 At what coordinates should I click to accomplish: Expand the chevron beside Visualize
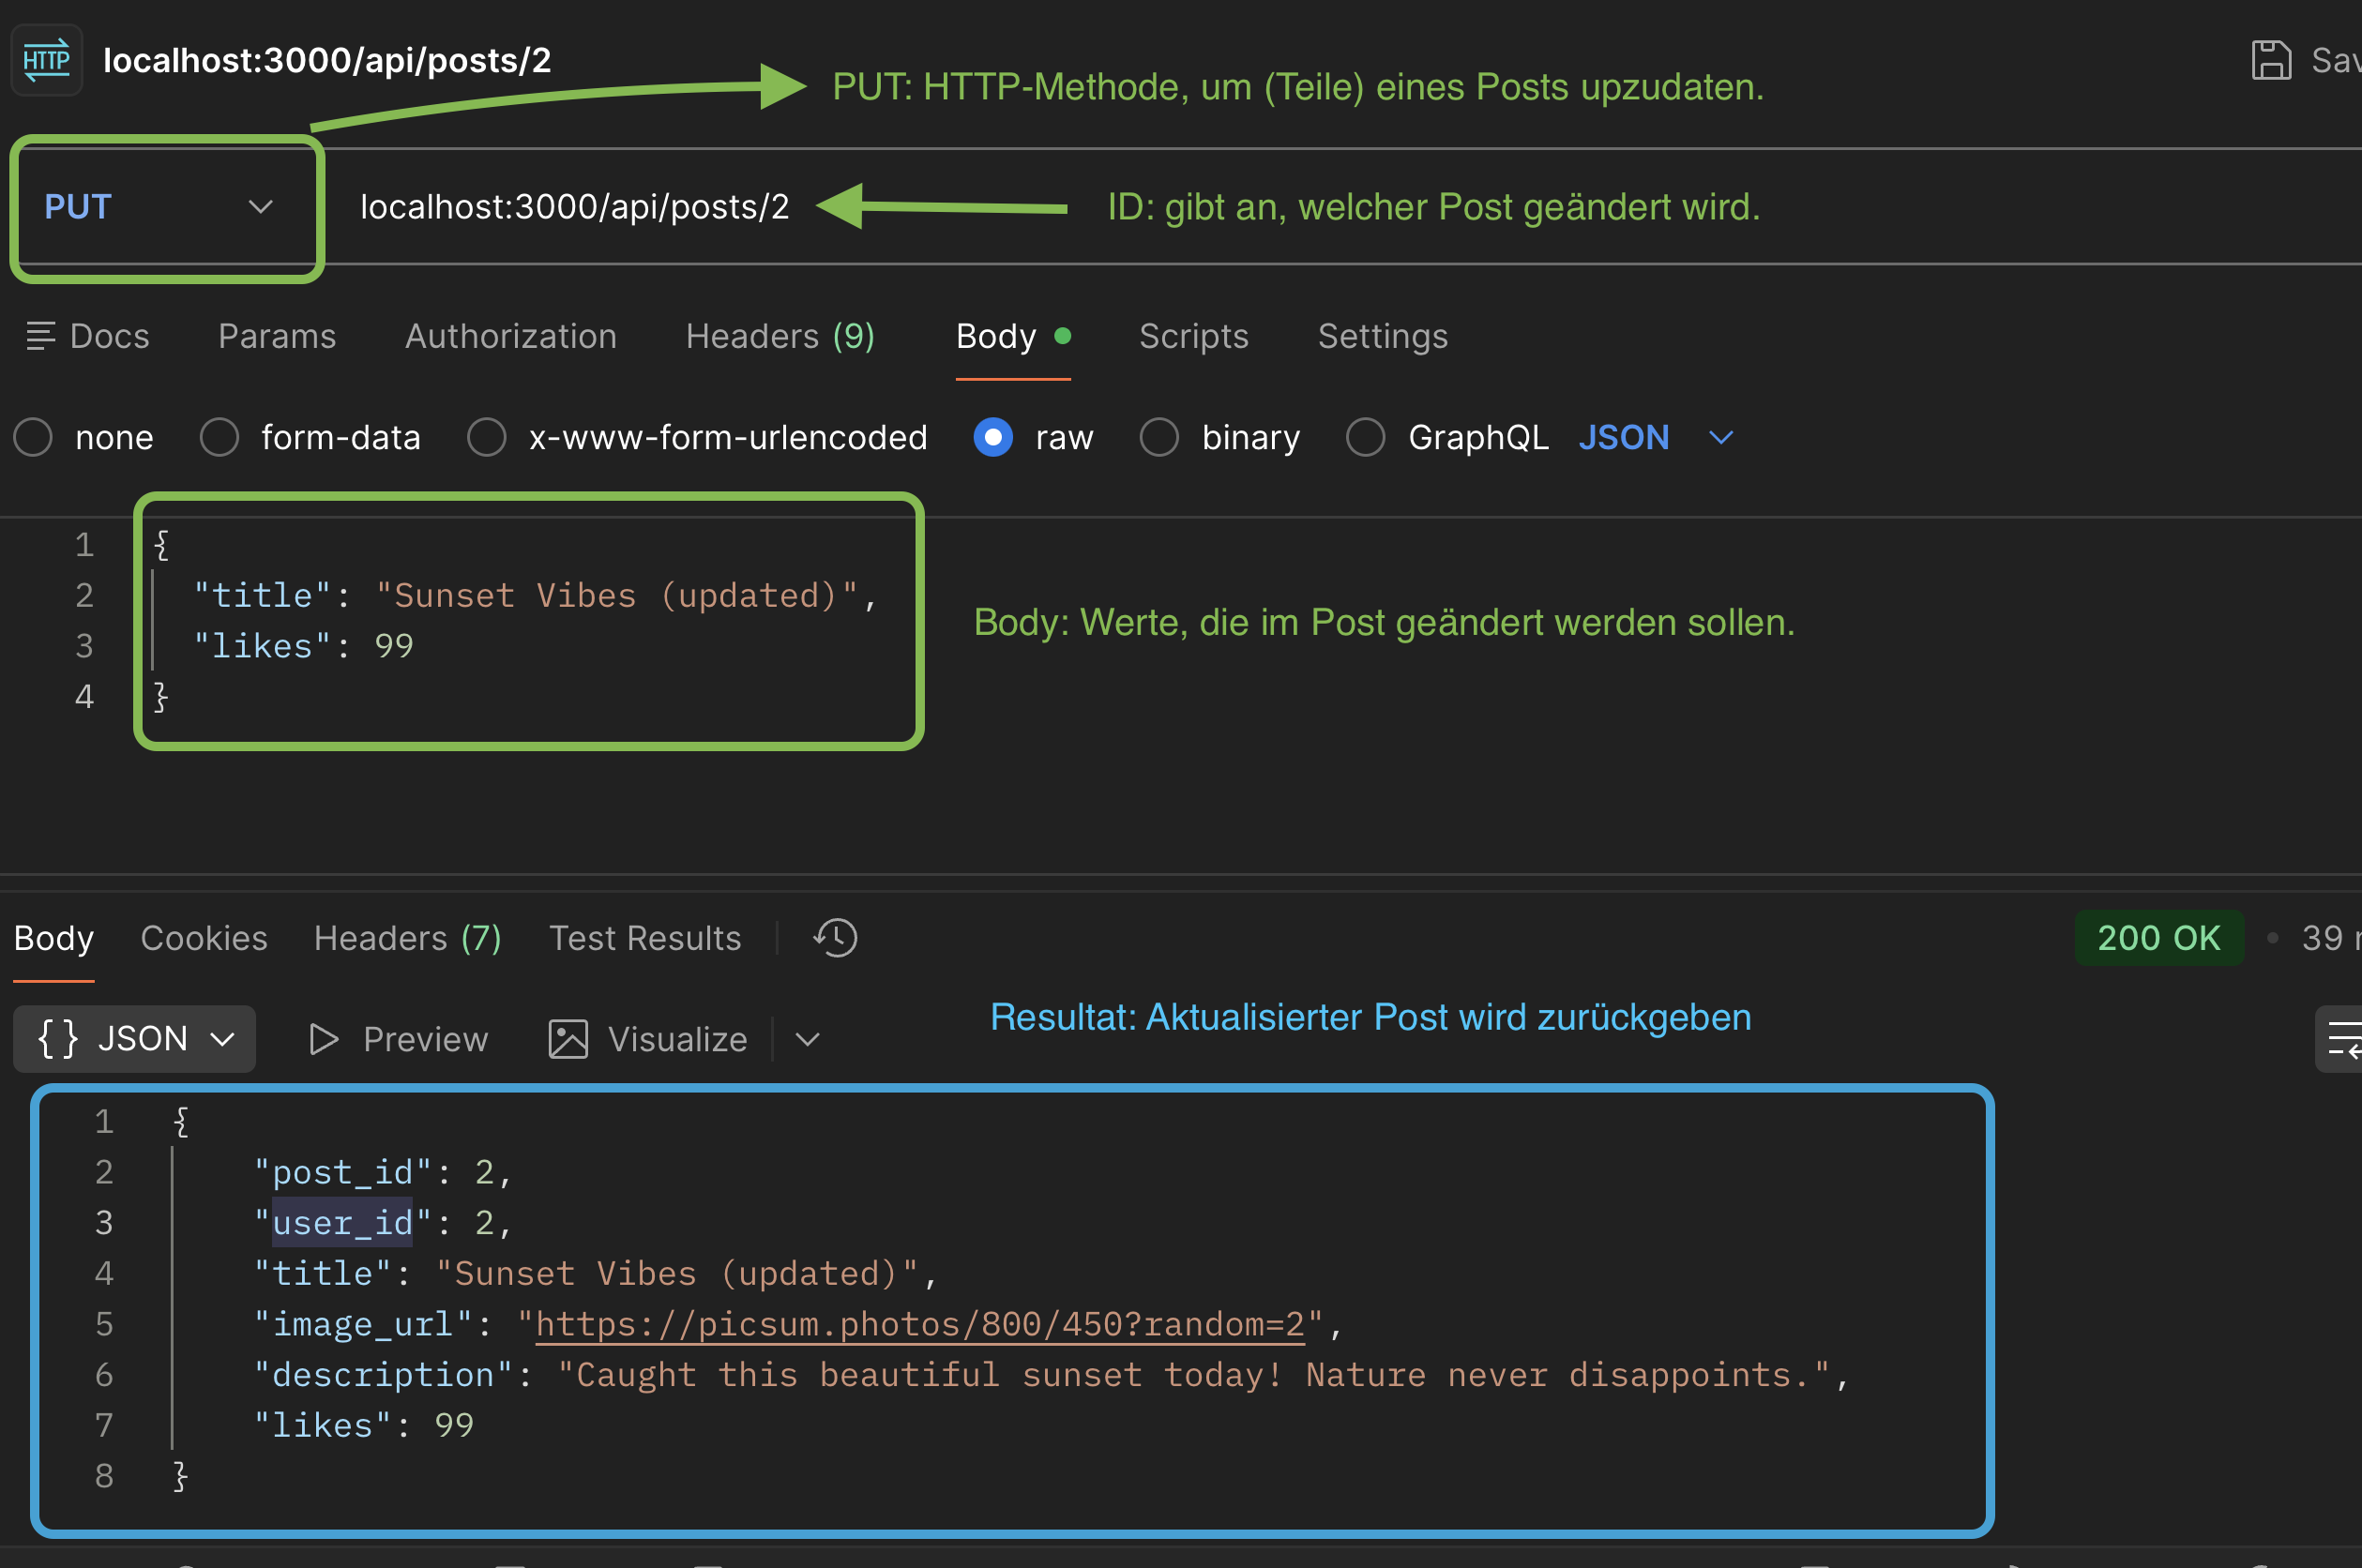[808, 1039]
